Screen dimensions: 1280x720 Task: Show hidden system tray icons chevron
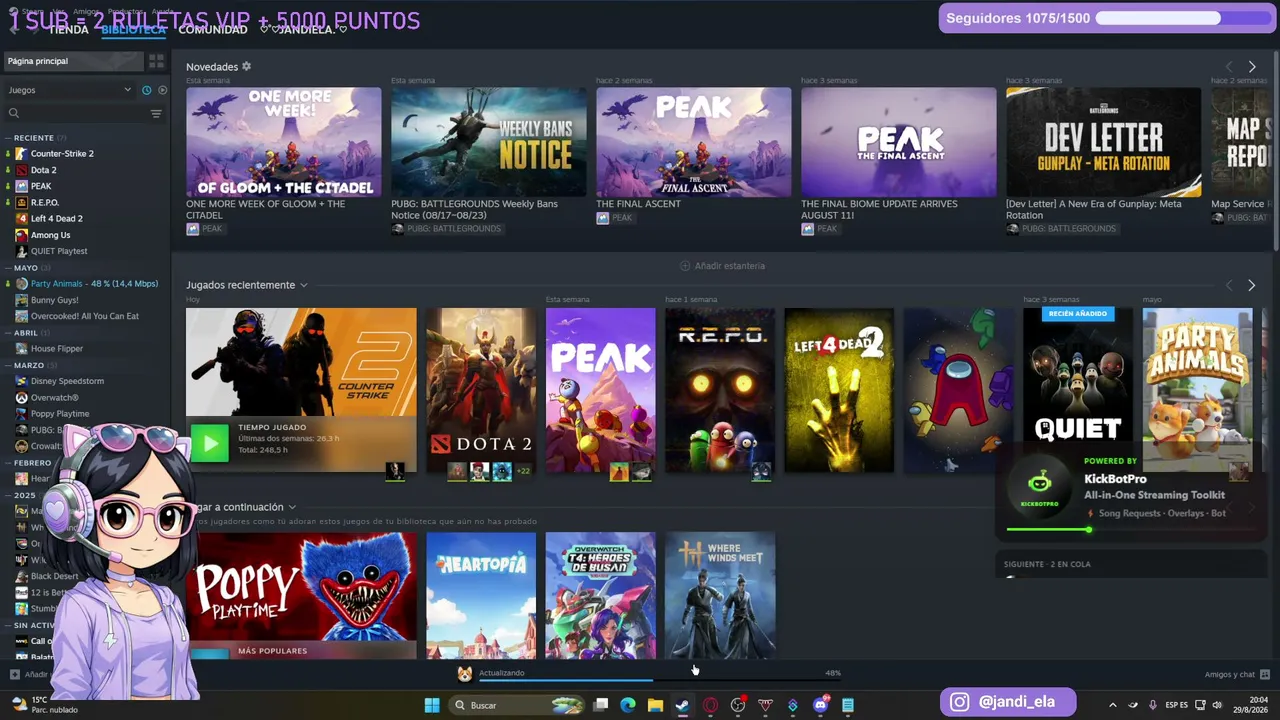tap(1112, 705)
